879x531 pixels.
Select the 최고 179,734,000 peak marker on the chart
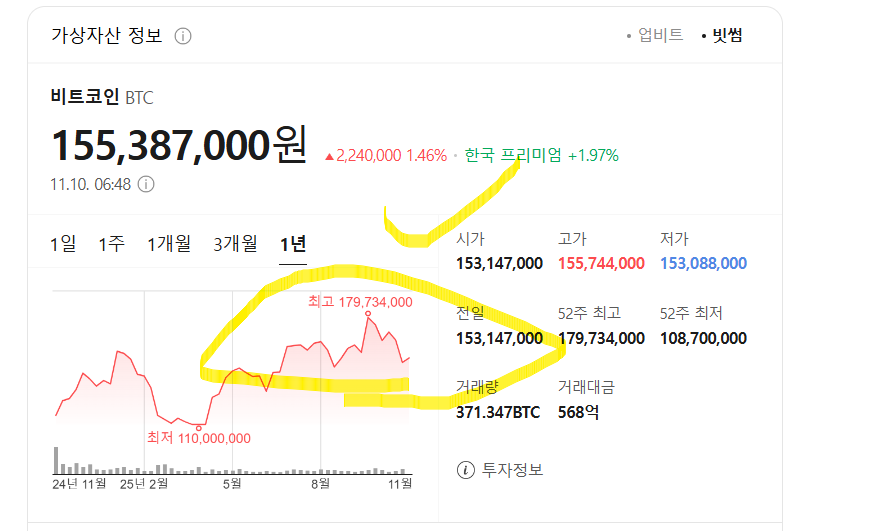(x=368, y=314)
